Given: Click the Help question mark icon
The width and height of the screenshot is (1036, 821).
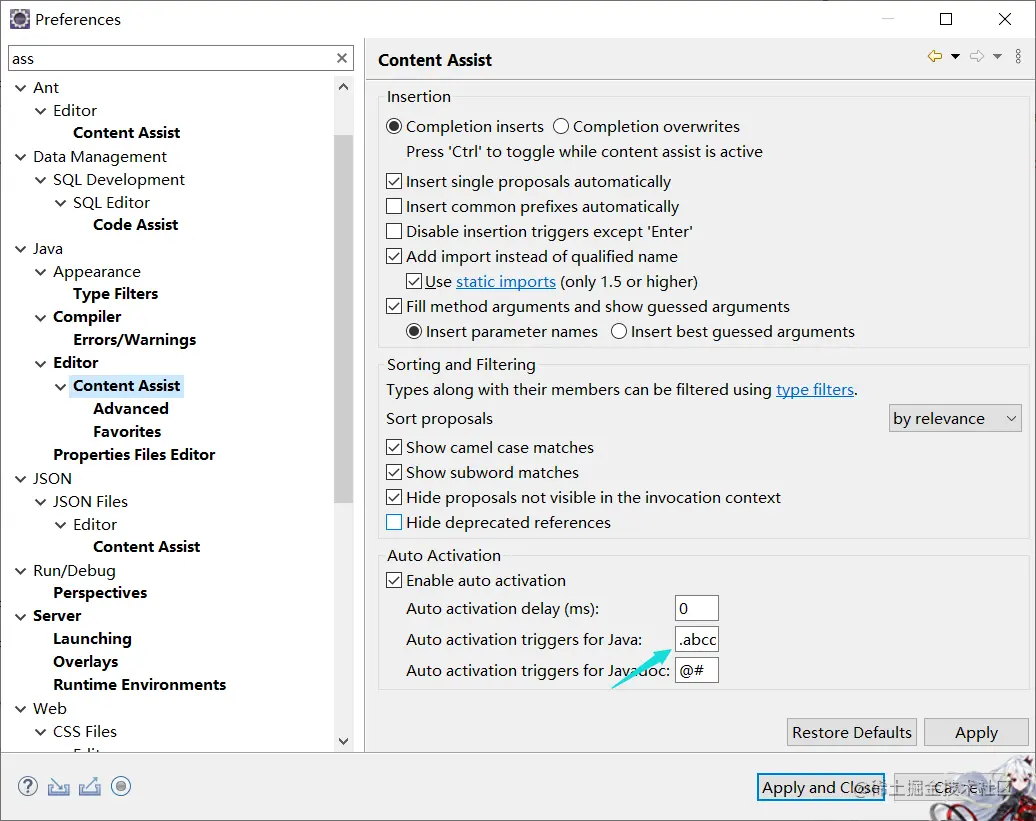Looking at the screenshot, I should click(28, 786).
